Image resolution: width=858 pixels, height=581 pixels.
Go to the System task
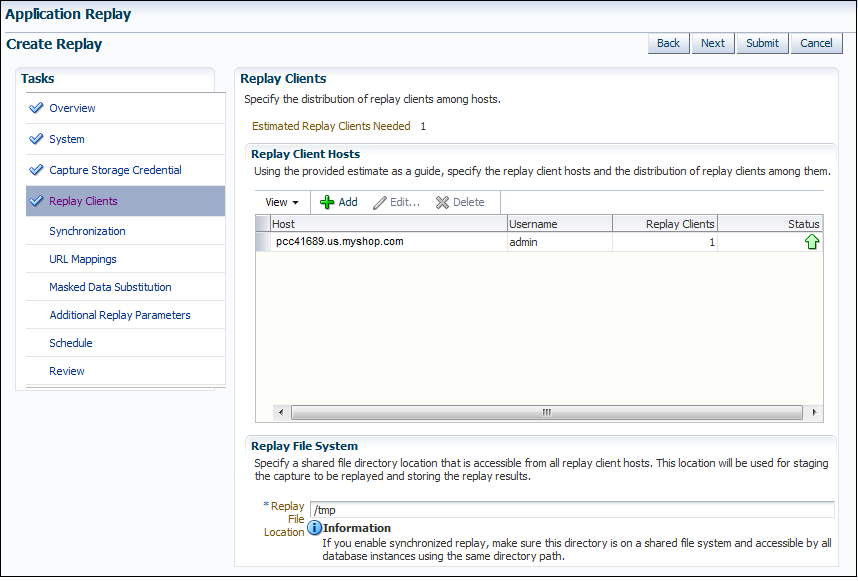click(67, 139)
